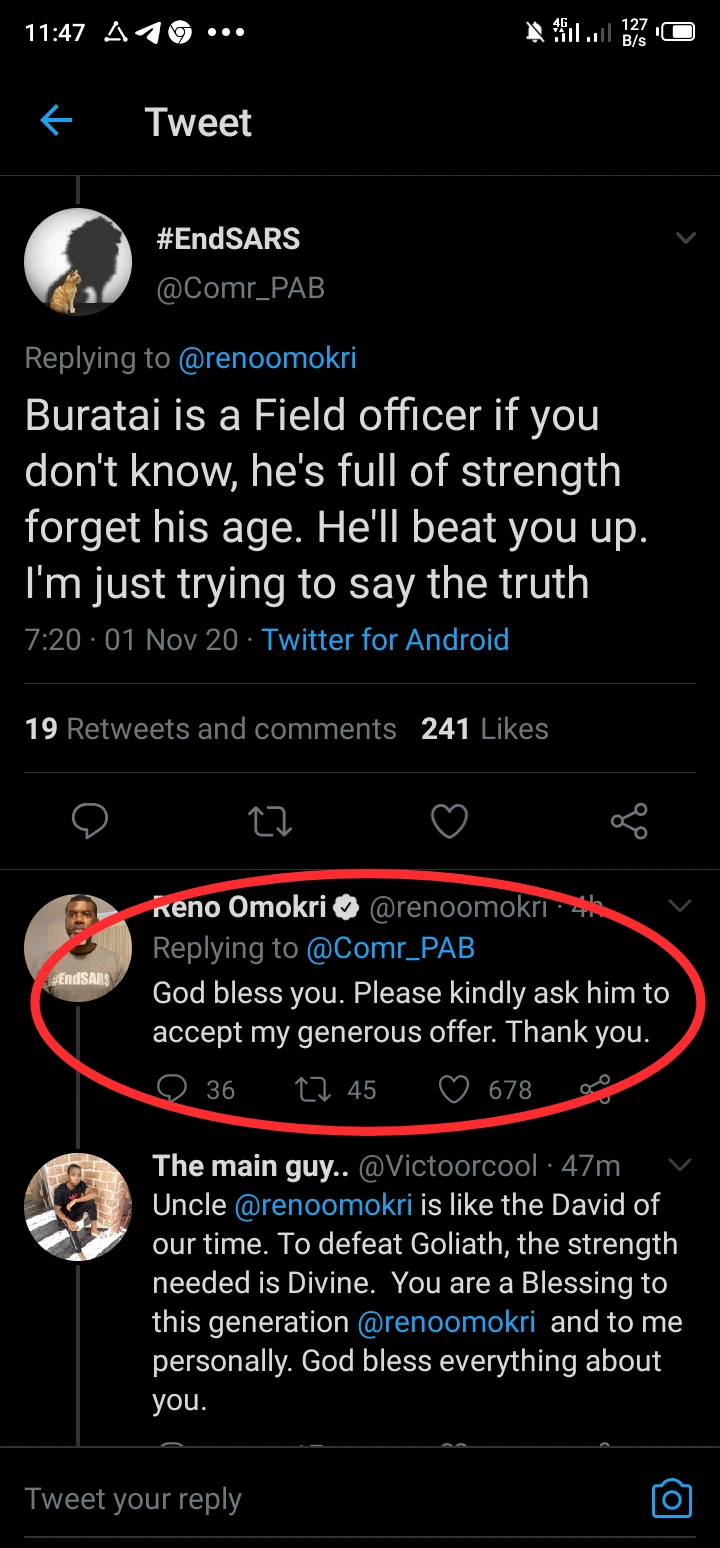
Task: Expand options for The main guy's reply
Action: coord(680,1165)
